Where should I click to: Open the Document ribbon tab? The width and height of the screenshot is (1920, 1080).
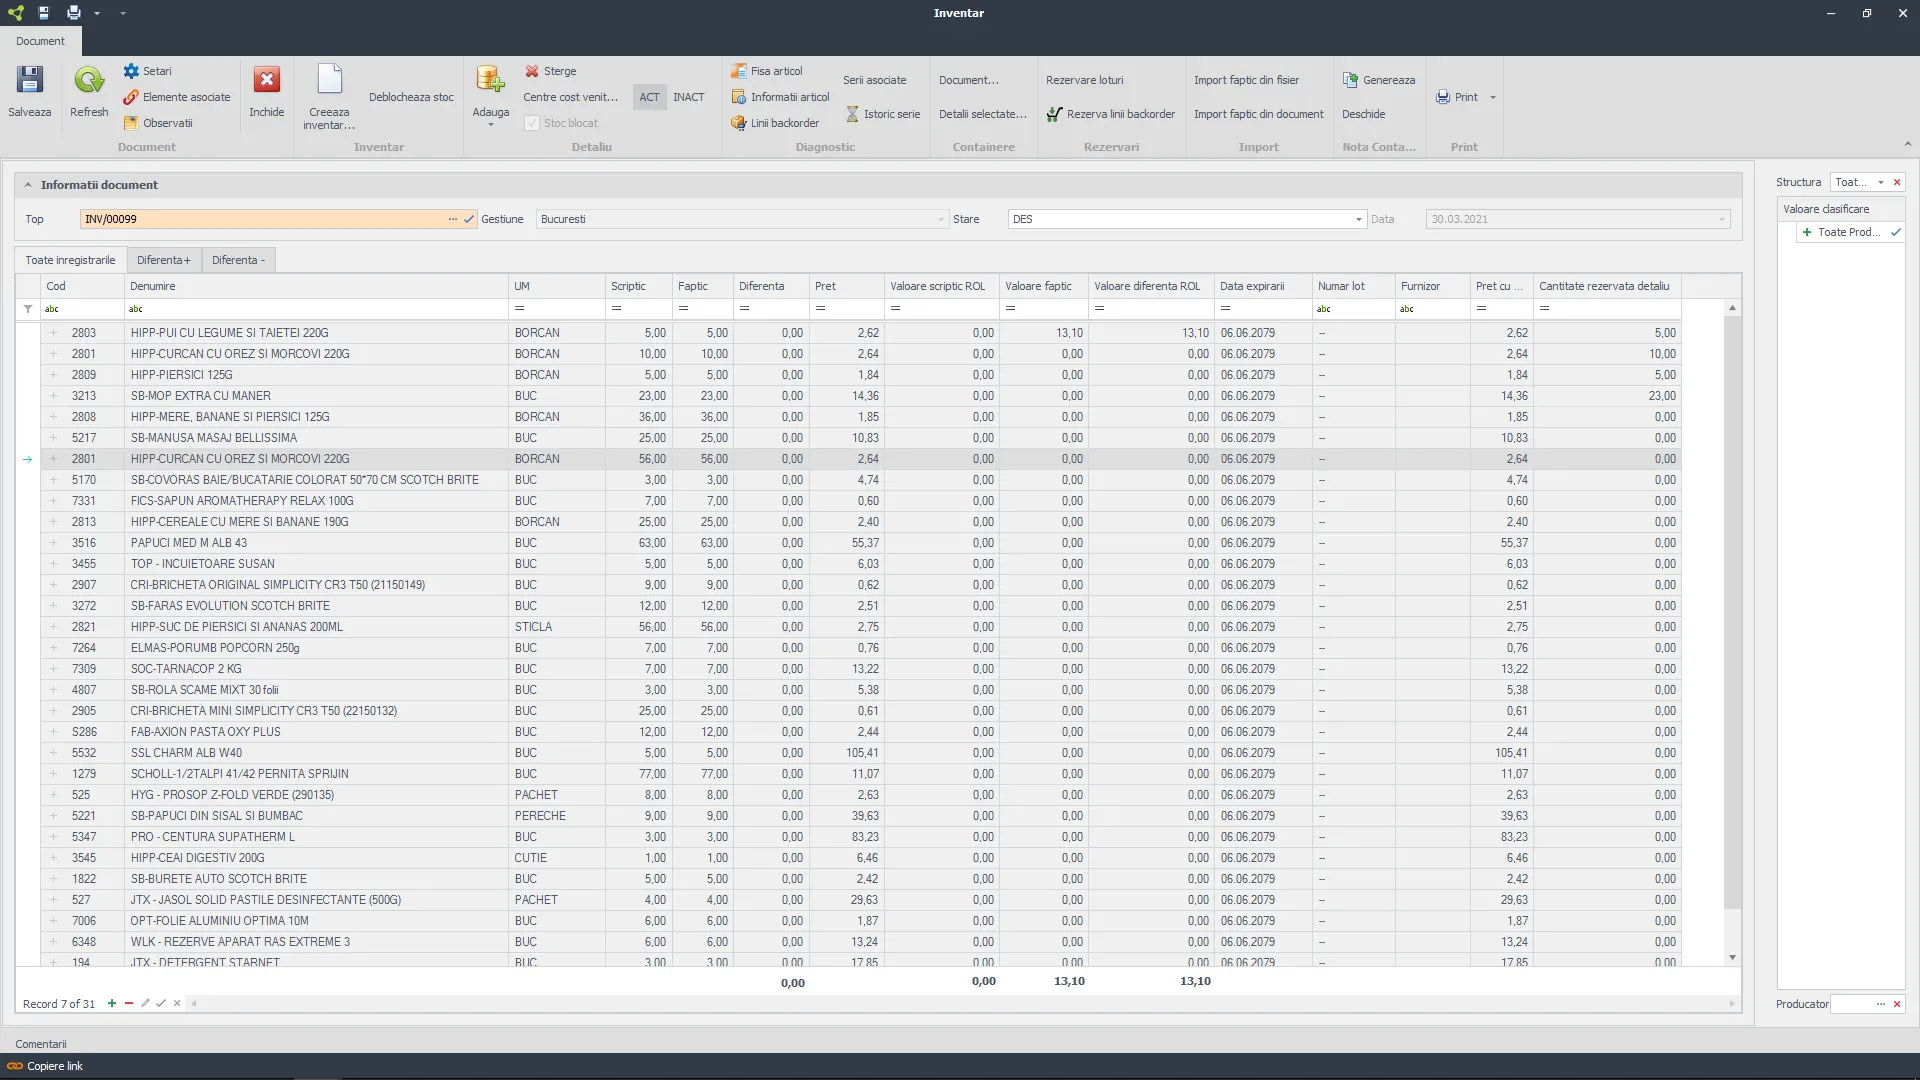[40, 41]
